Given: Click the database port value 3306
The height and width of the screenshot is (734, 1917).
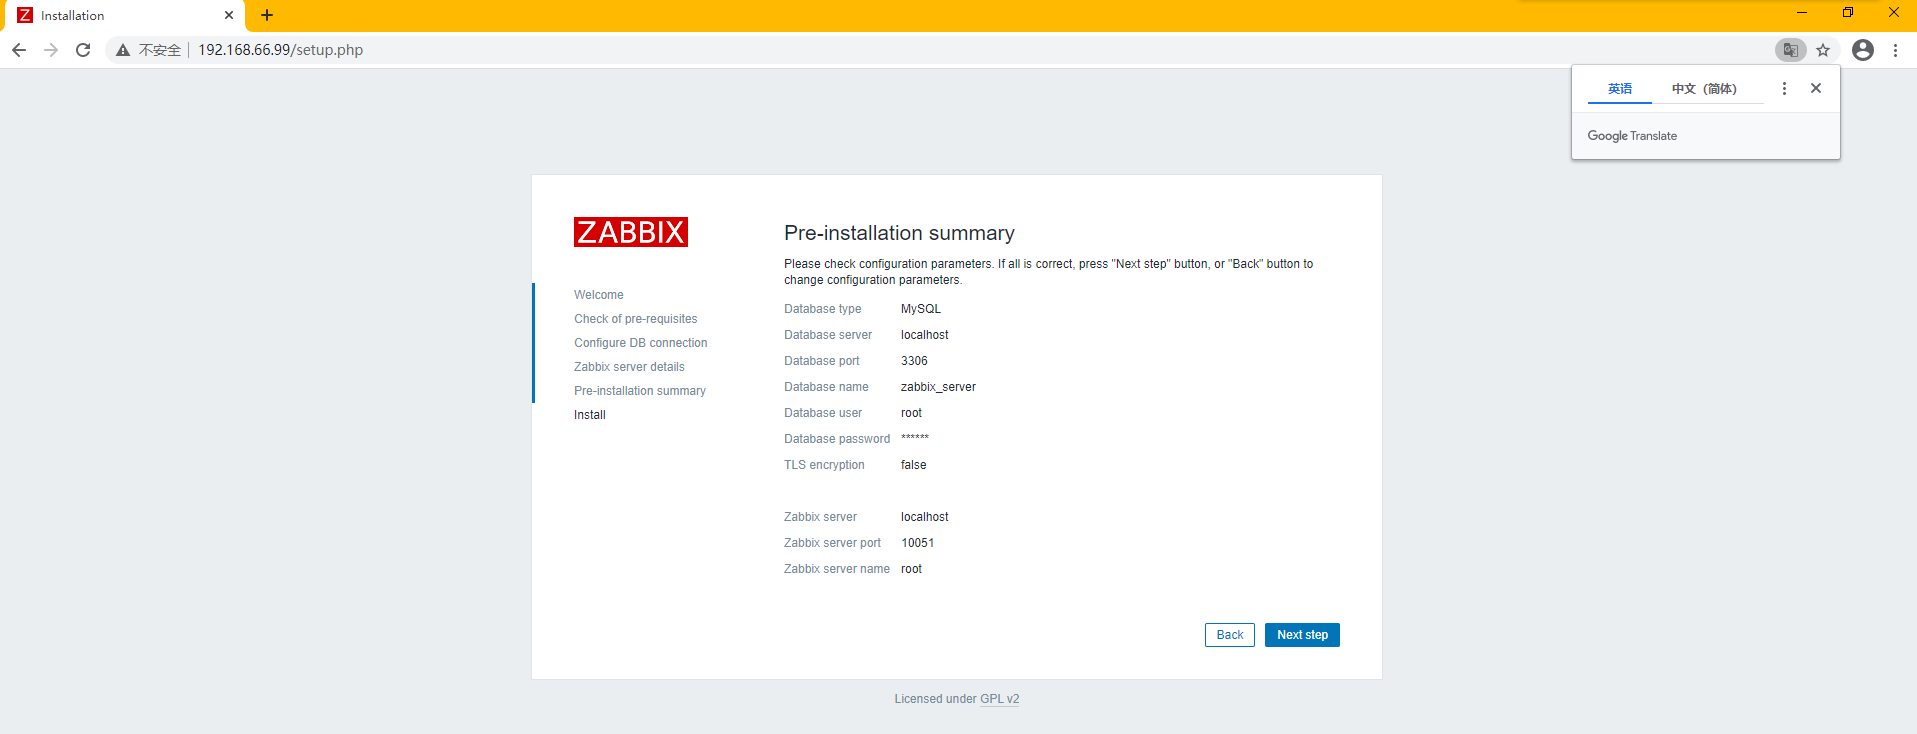Looking at the screenshot, I should (914, 361).
